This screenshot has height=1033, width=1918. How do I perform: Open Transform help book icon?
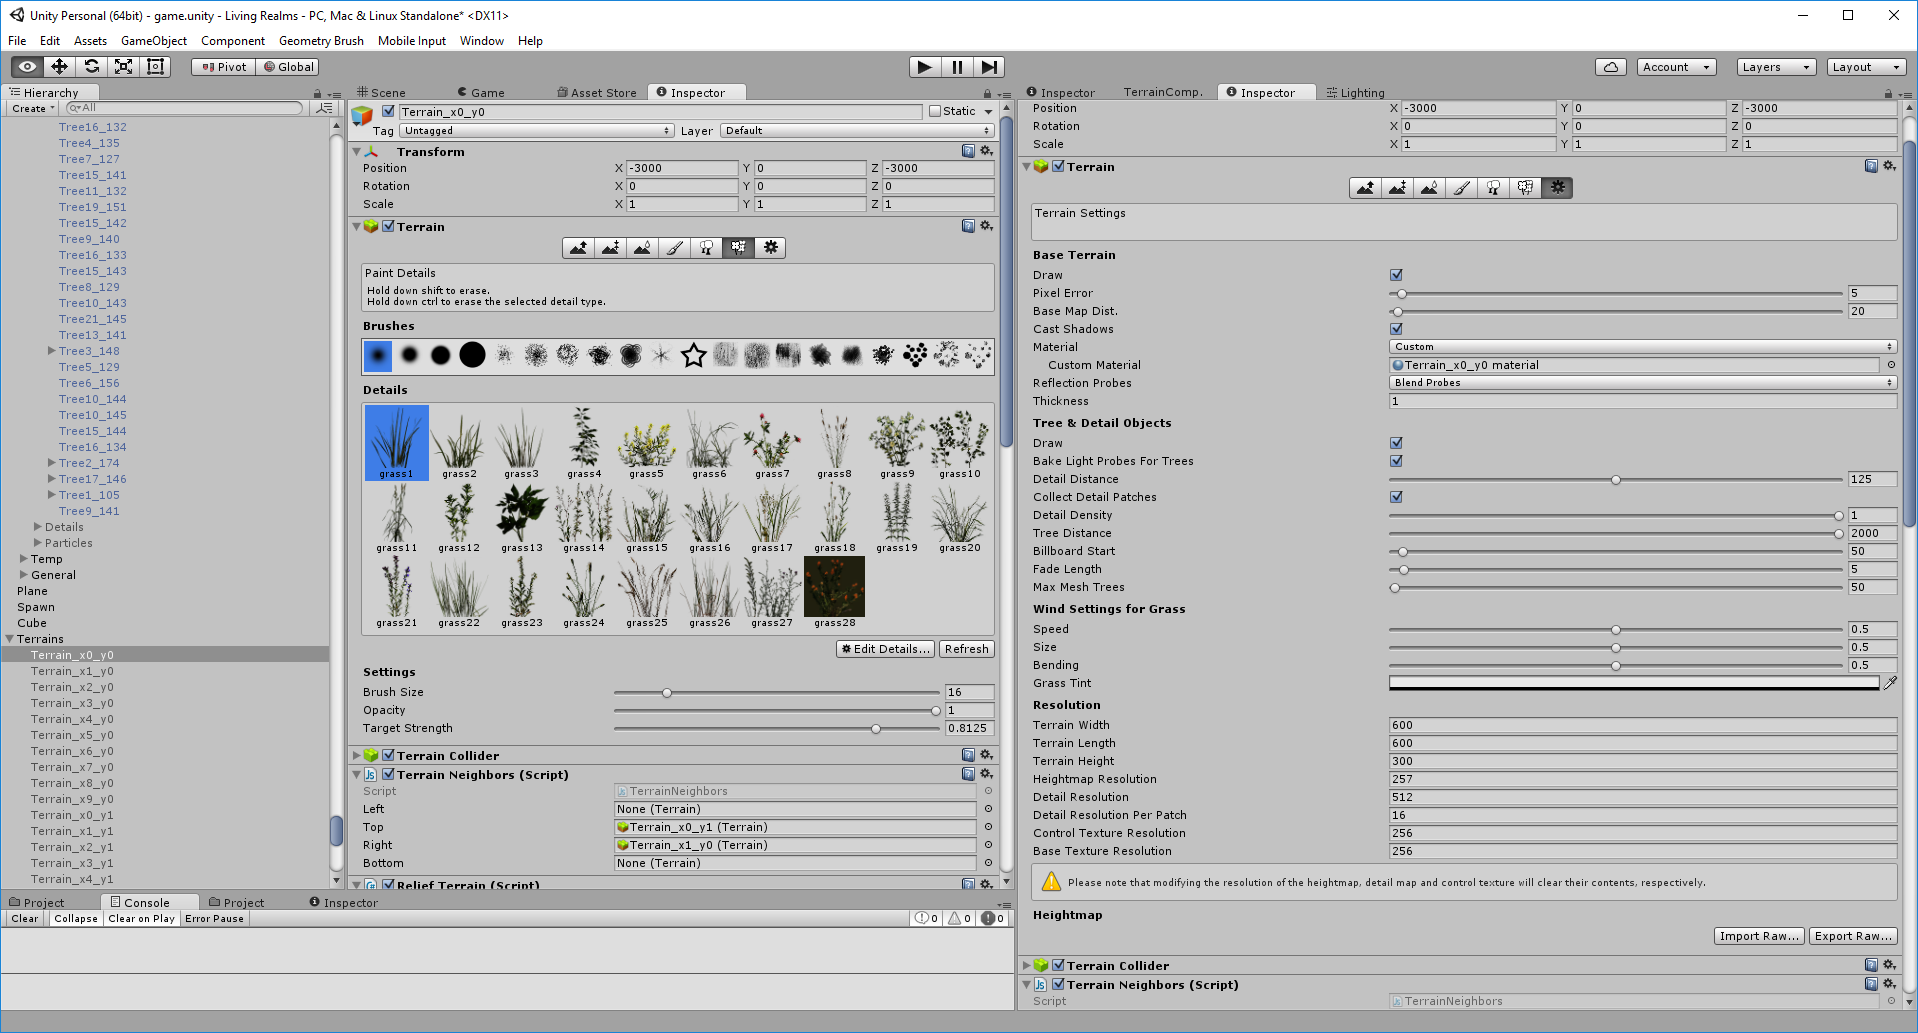tap(968, 152)
